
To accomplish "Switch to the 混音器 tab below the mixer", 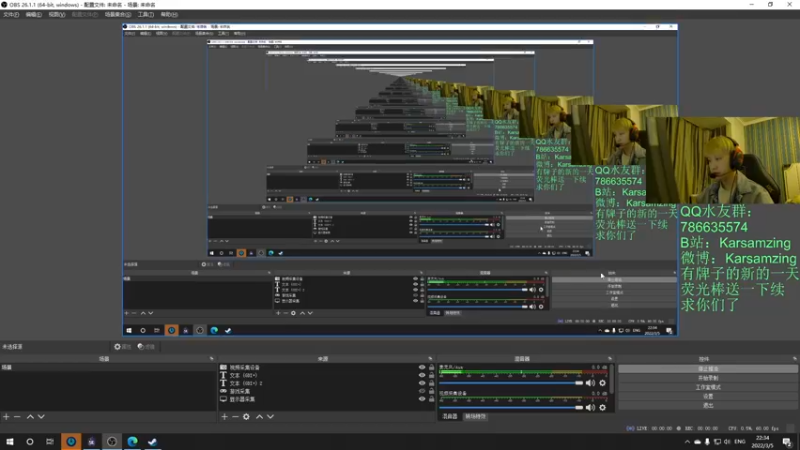I will click(449, 417).
